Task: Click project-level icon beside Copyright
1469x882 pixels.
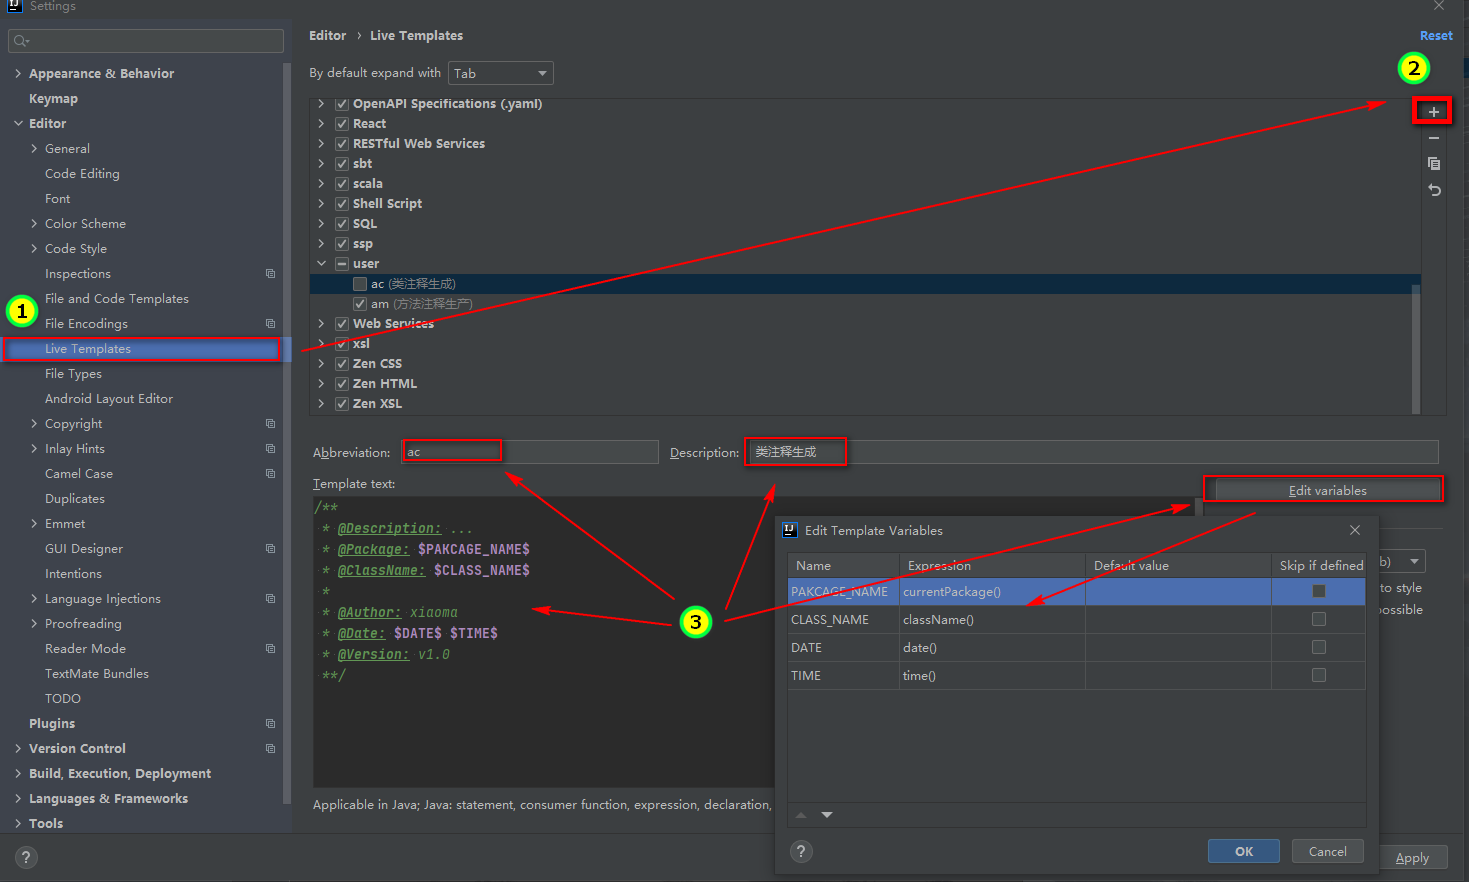Action: (x=270, y=423)
